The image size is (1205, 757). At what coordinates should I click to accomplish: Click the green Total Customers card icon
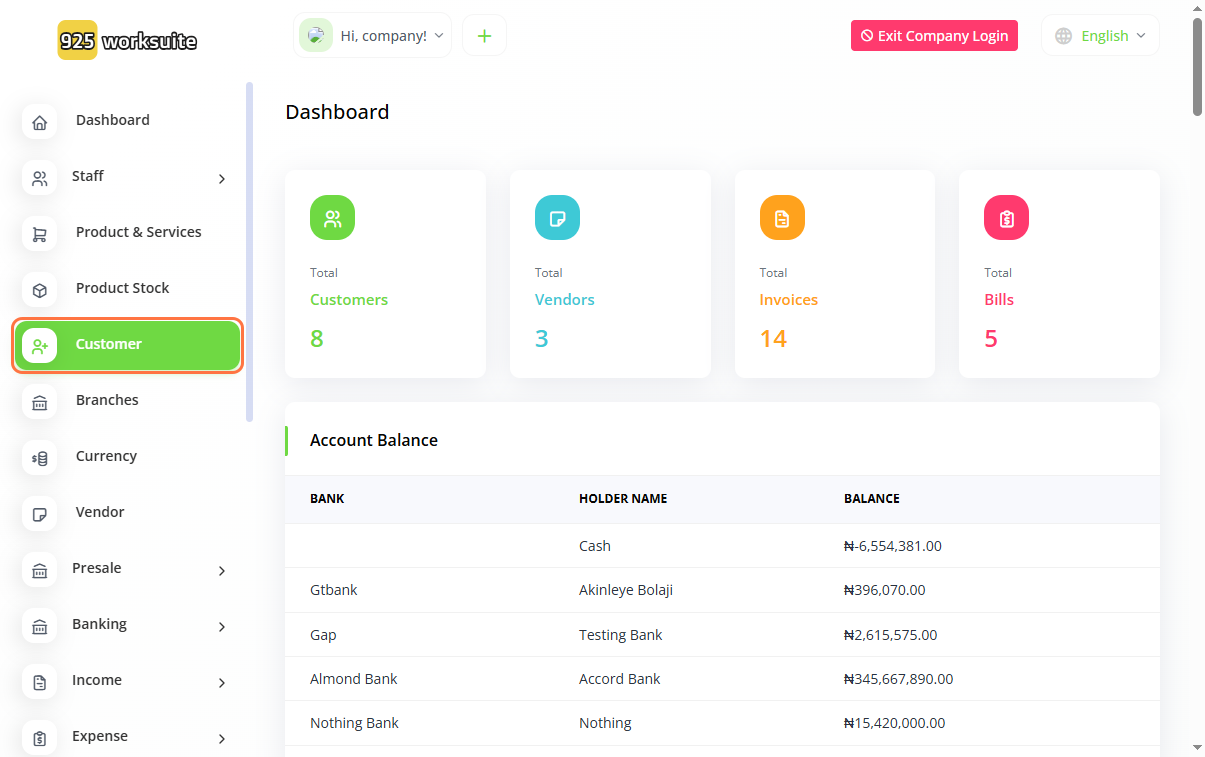tap(332, 217)
